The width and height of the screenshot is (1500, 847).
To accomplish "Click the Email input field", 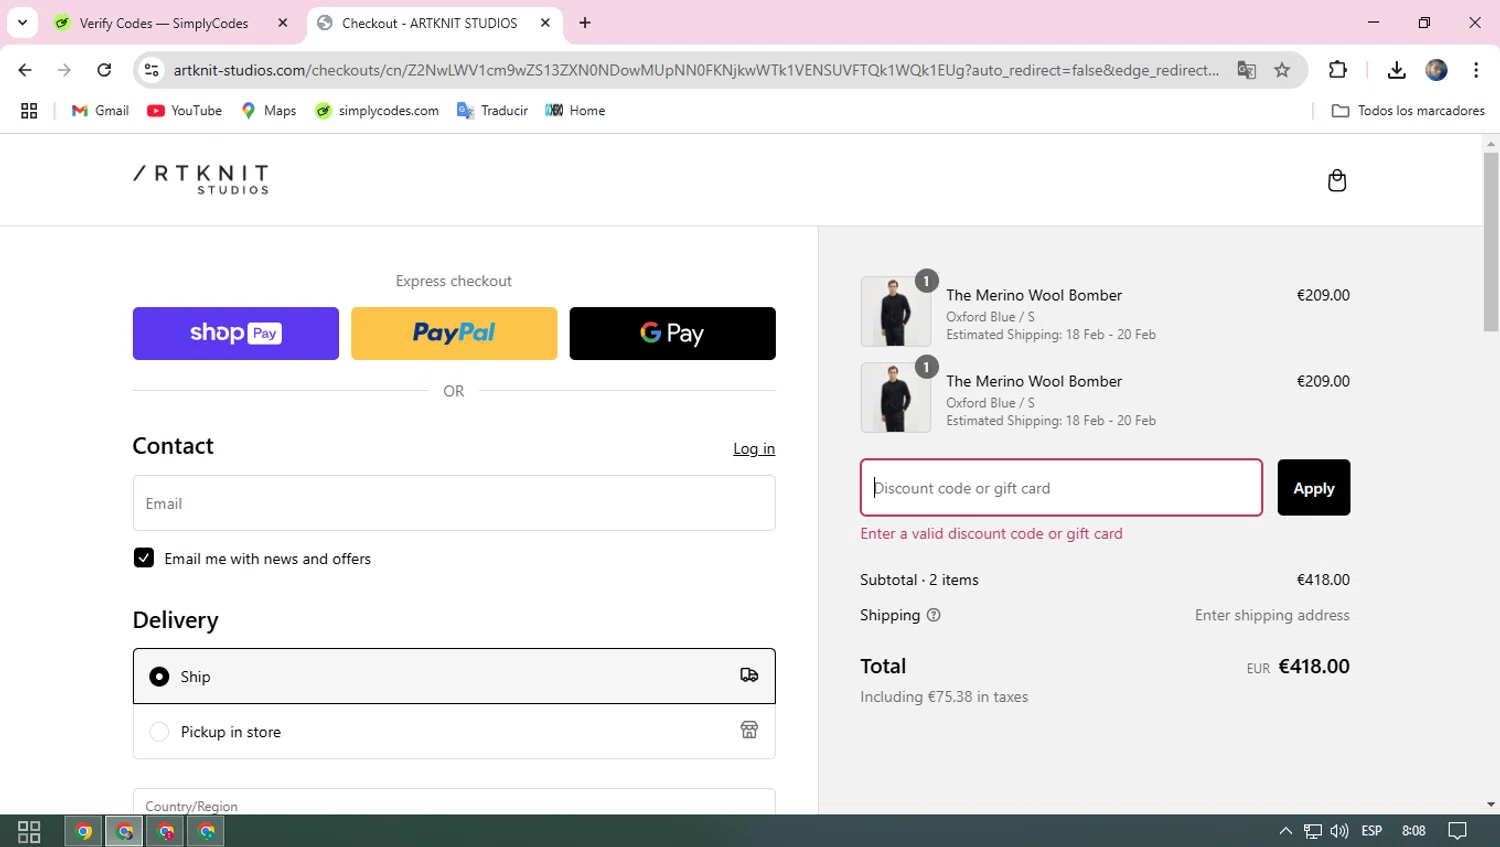I will point(454,503).
